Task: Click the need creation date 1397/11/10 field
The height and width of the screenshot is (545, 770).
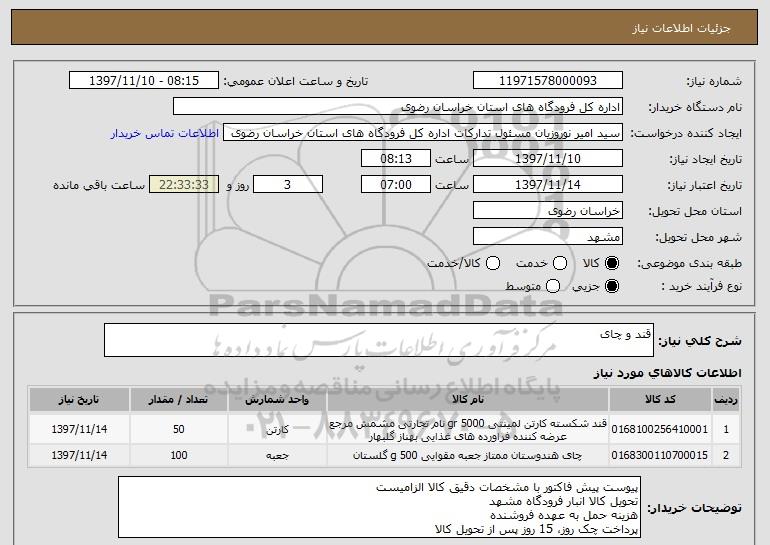Action: pyautogui.click(x=548, y=159)
